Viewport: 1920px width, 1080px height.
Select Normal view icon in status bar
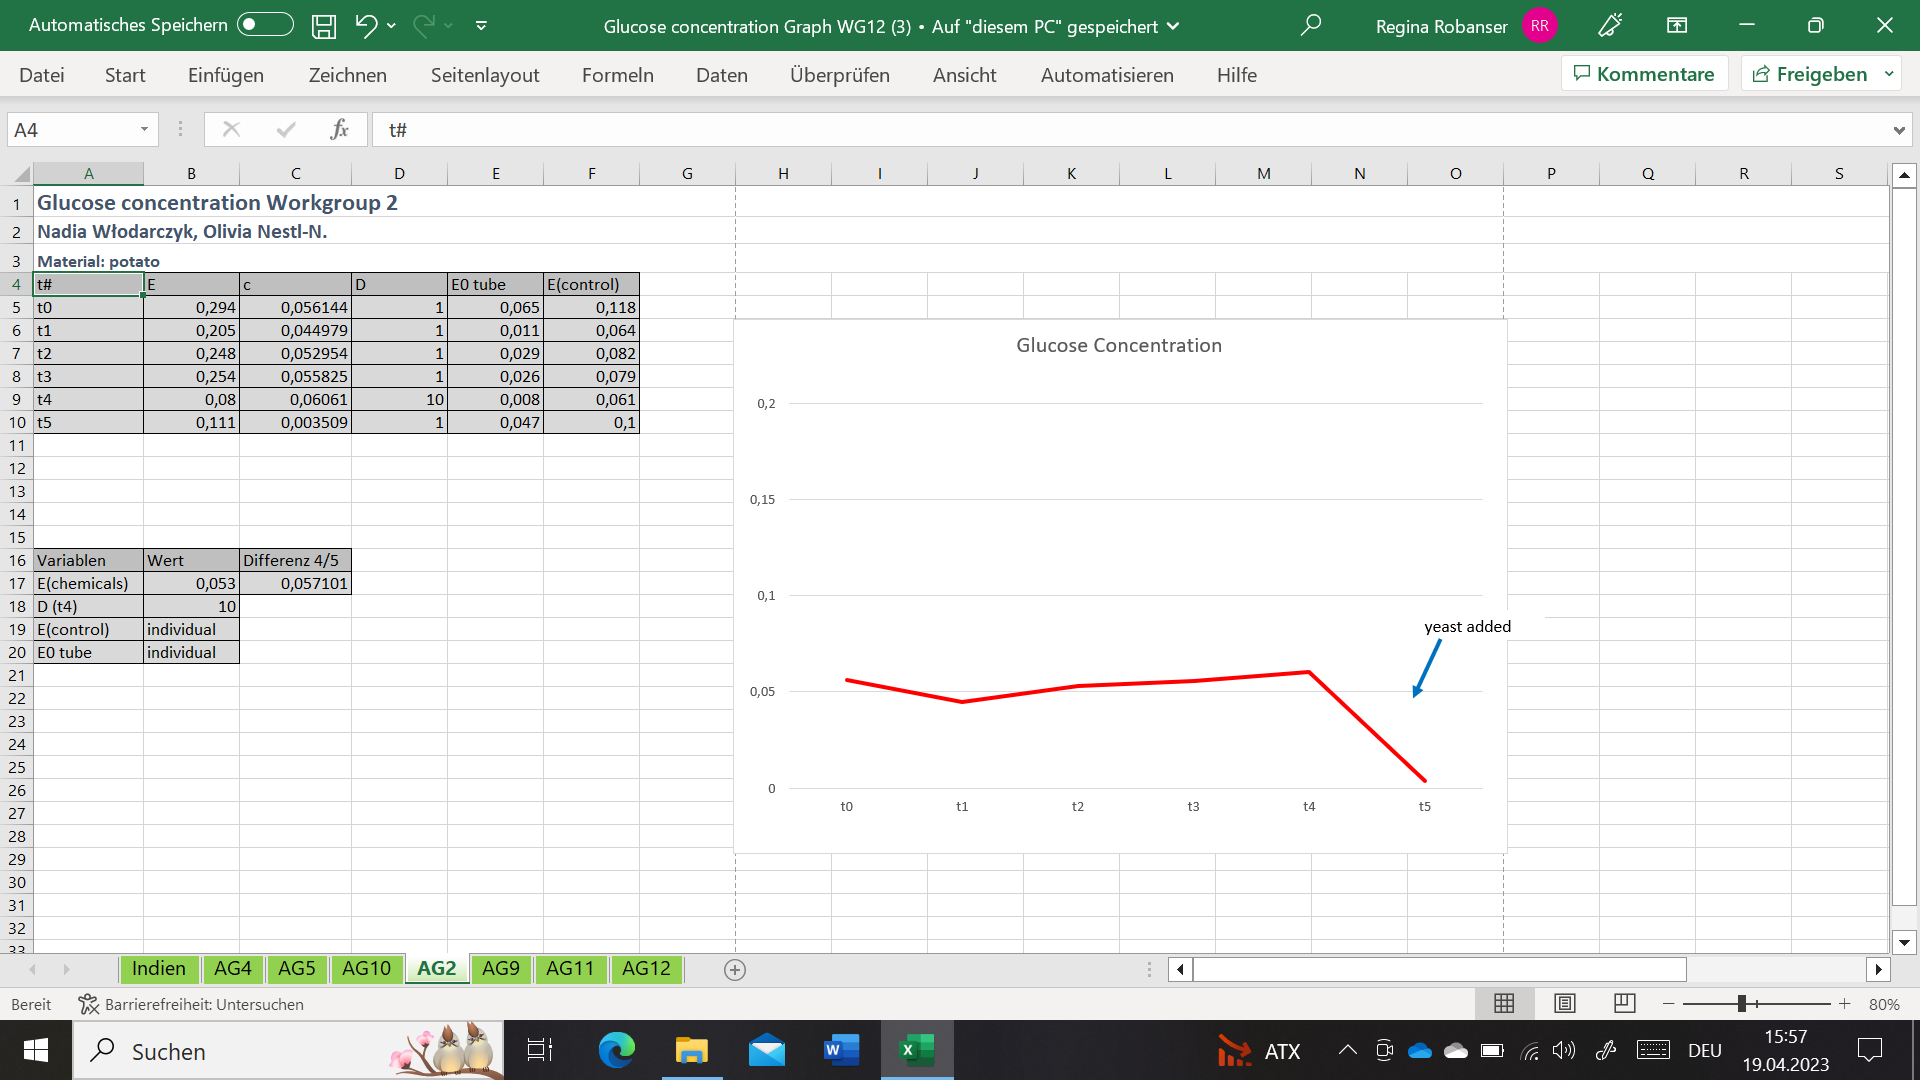point(1504,1003)
